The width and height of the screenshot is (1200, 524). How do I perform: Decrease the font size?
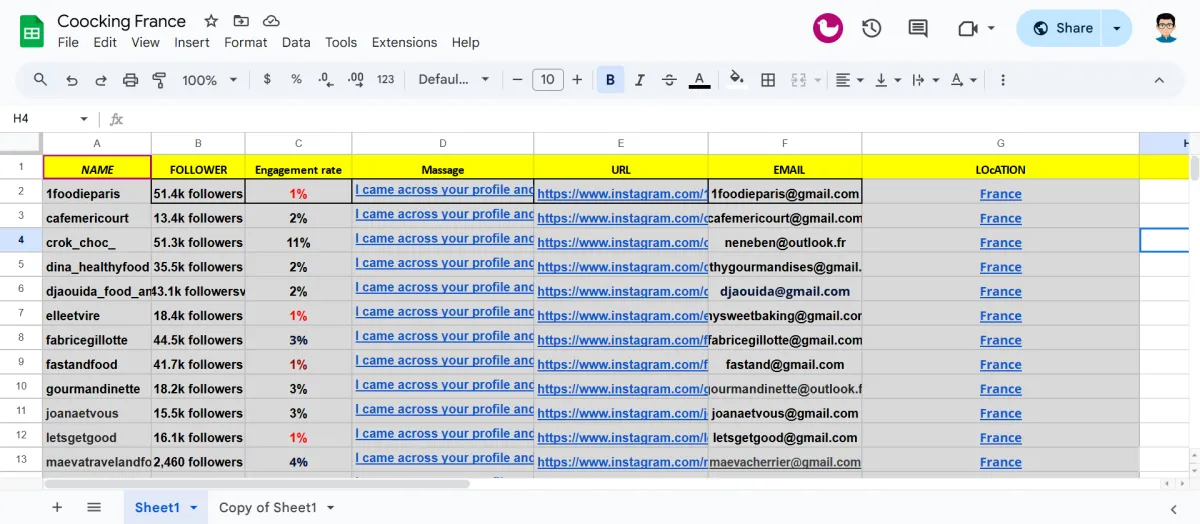click(x=517, y=80)
